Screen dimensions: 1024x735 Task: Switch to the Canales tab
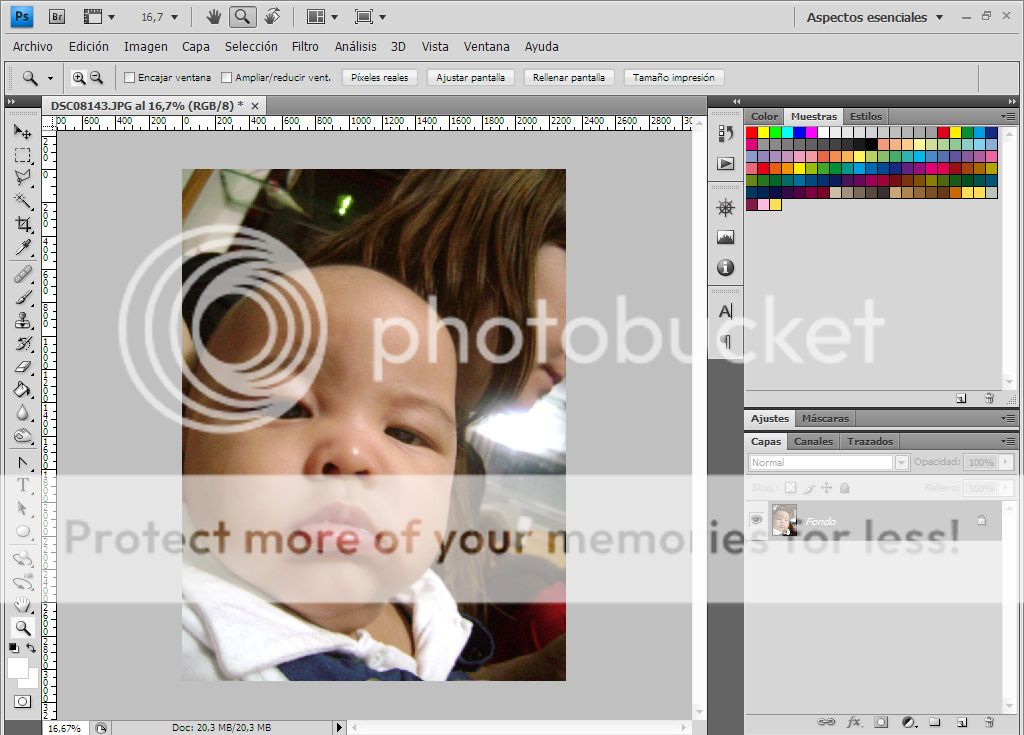[x=813, y=442]
